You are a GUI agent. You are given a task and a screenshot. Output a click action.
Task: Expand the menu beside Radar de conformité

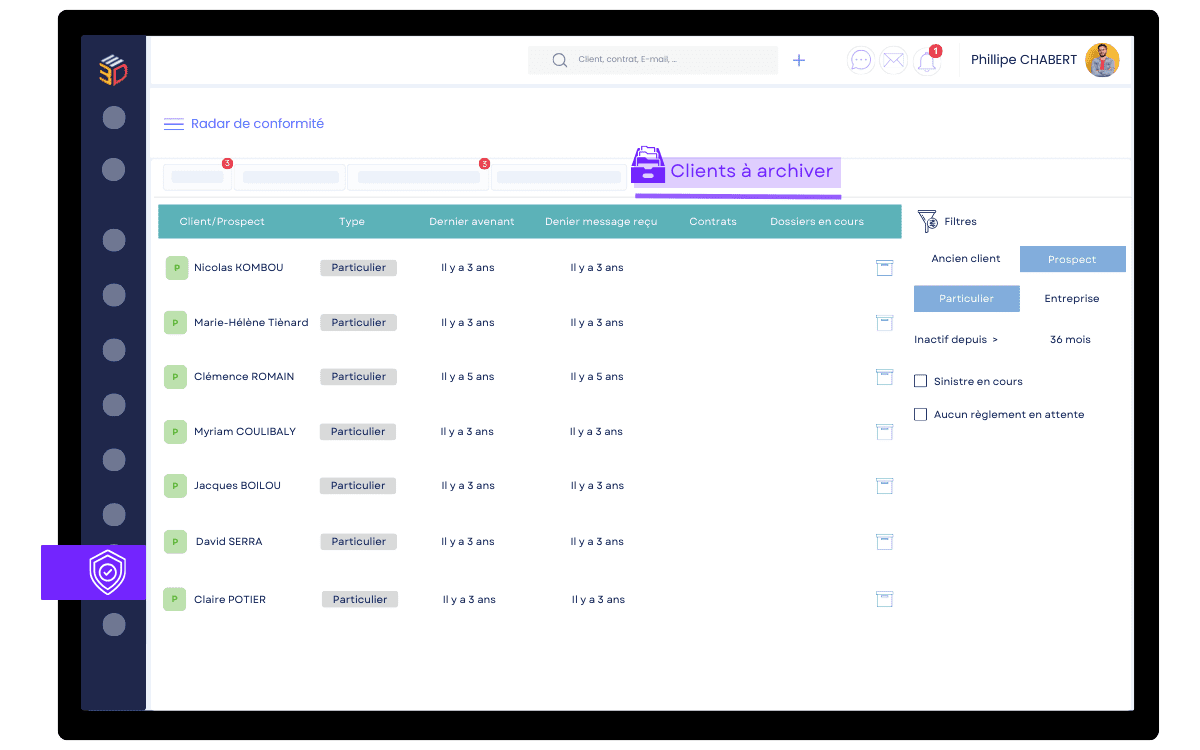(174, 123)
